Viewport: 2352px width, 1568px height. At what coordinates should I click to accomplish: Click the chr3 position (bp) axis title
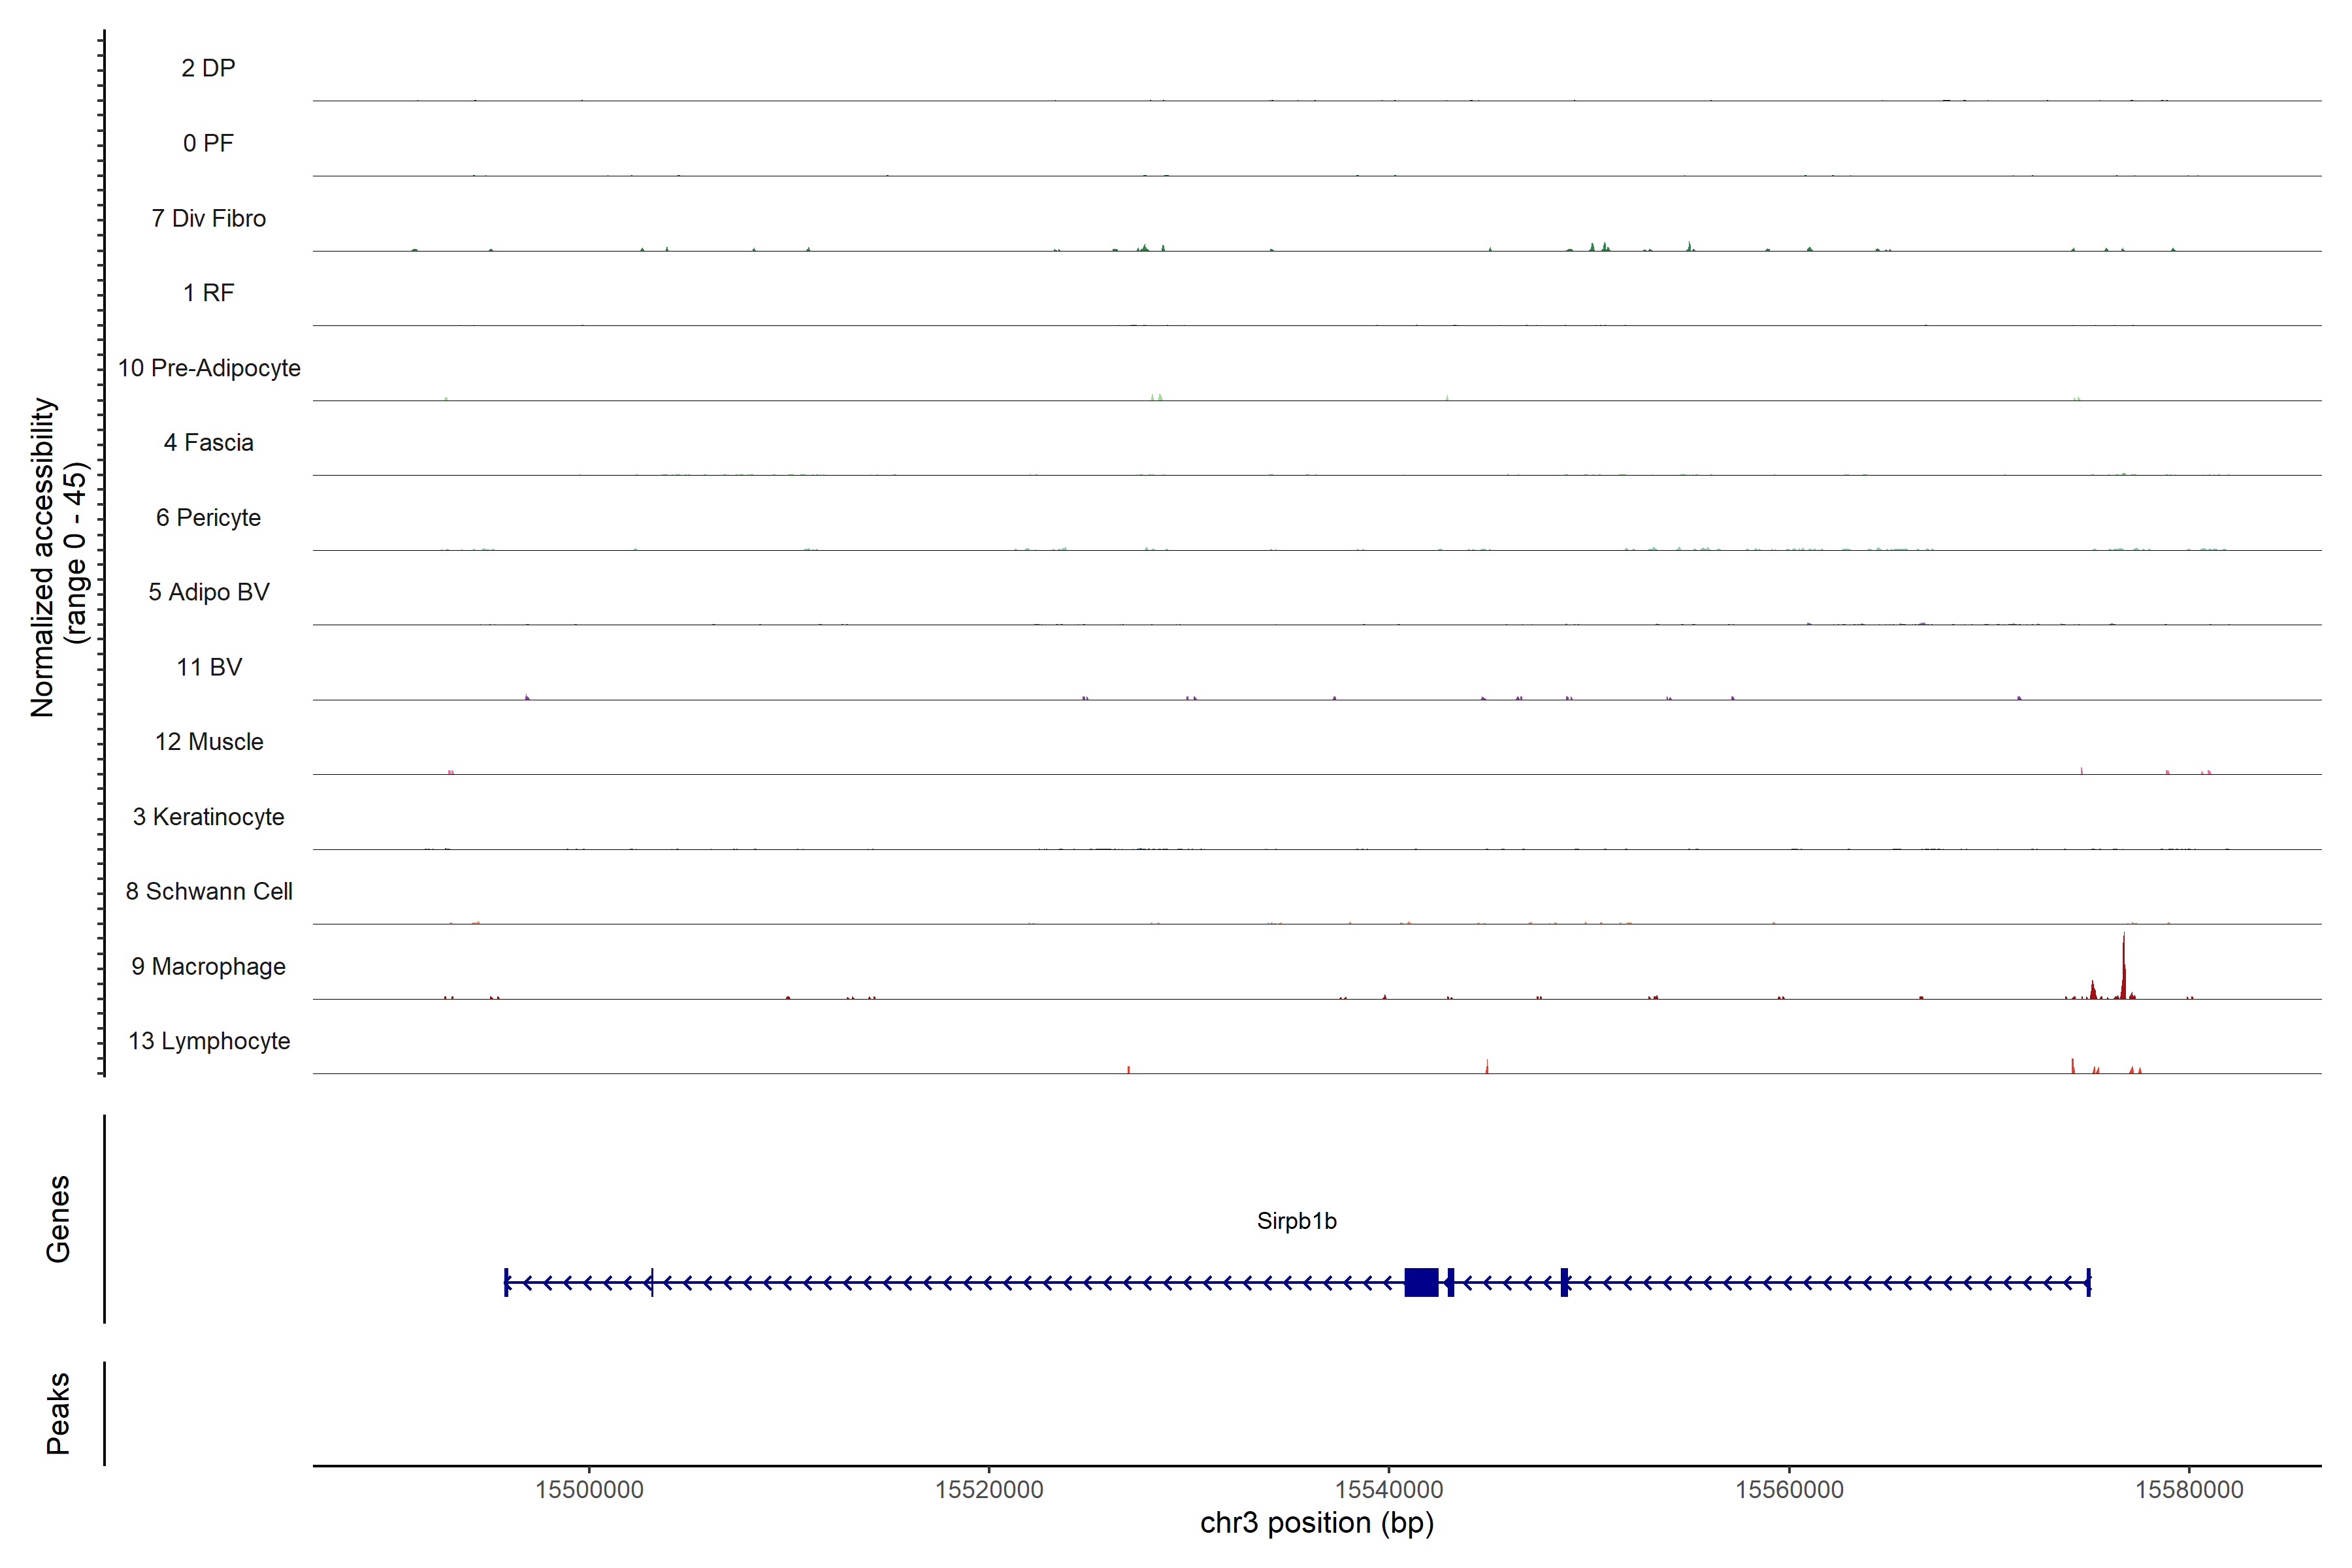(1316, 1523)
